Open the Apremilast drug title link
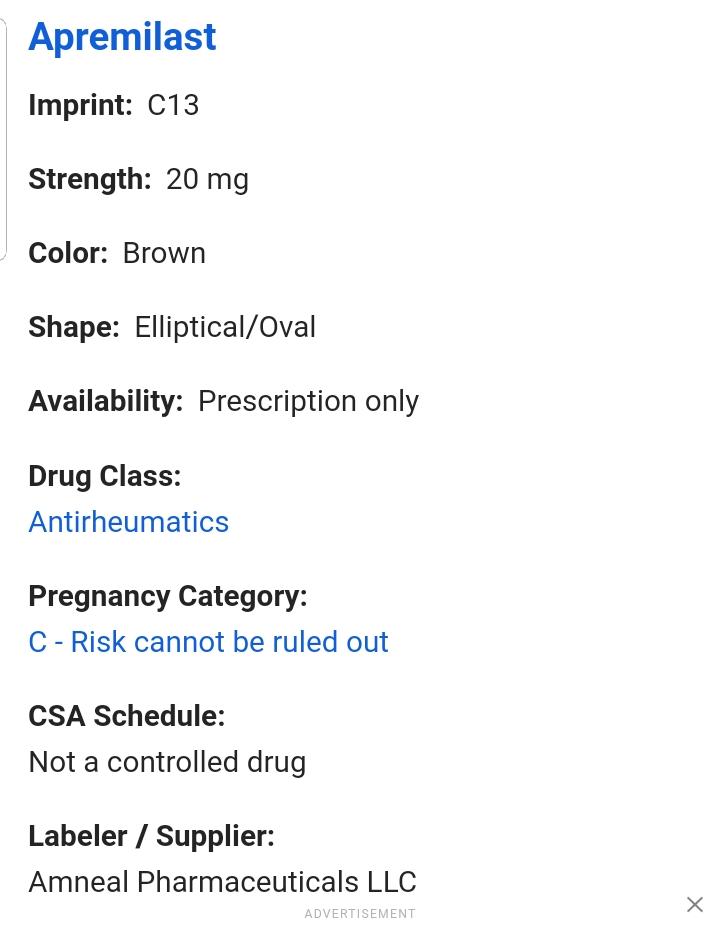The image size is (720, 942). click(x=122, y=37)
